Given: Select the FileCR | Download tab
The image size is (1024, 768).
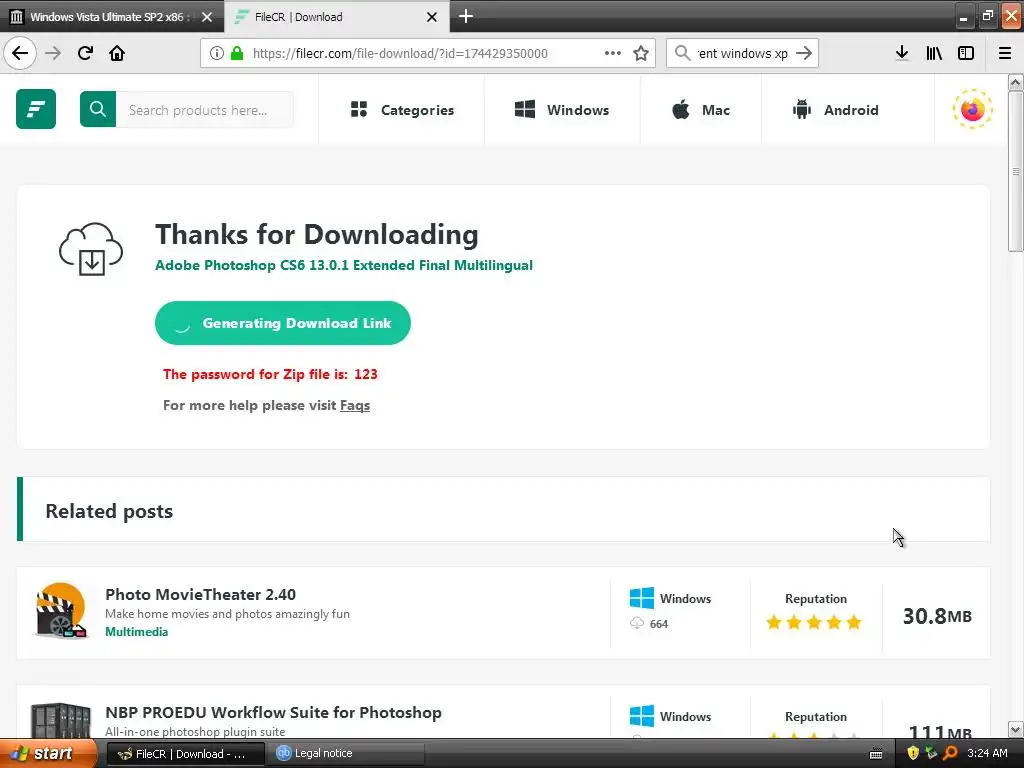Looking at the screenshot, I should (x=336, y=16).
